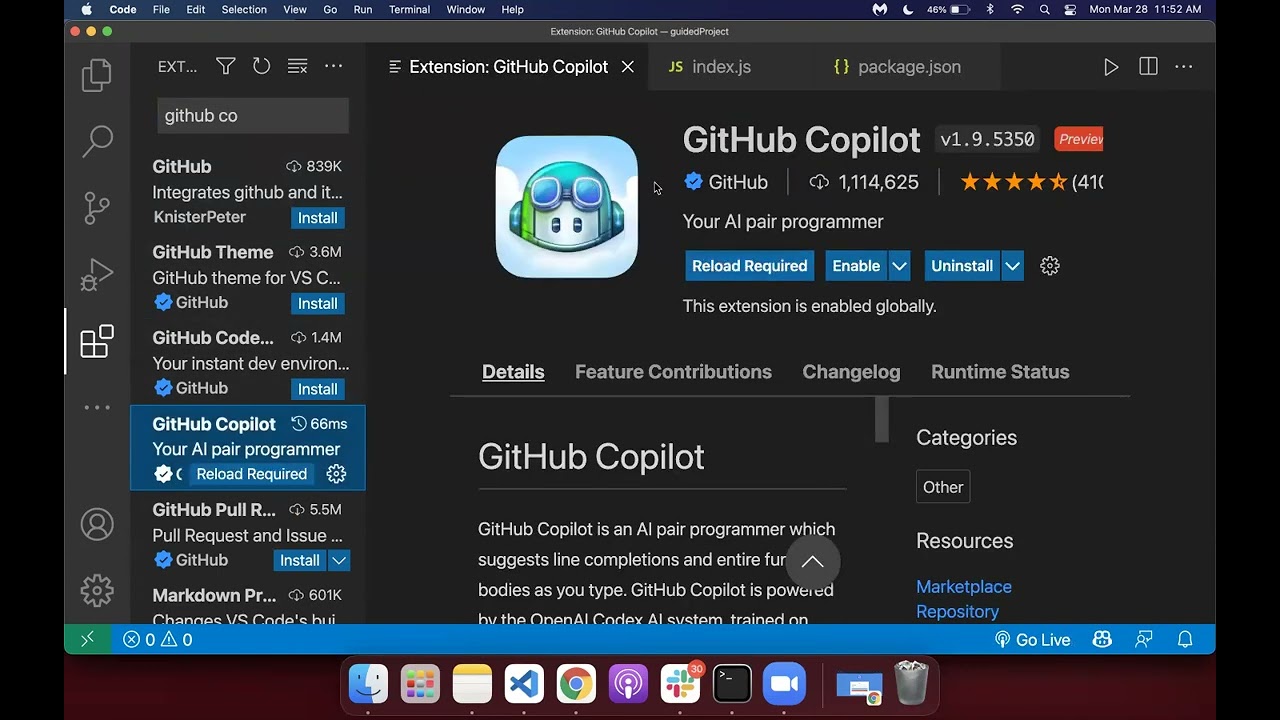The height and width of the screenshot is (720, 1280).
Task: Open notifications bell in status bar
Action: [1185, 639]
